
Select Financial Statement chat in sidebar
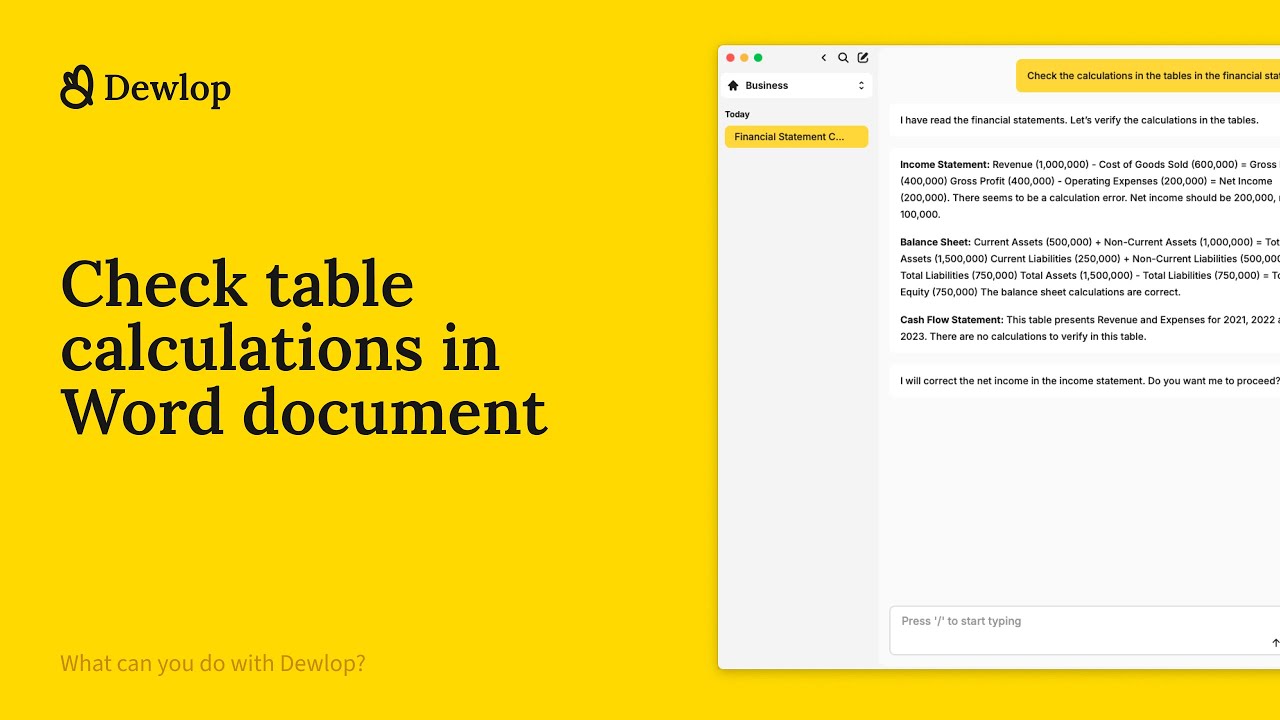click(x=796, y=137)
